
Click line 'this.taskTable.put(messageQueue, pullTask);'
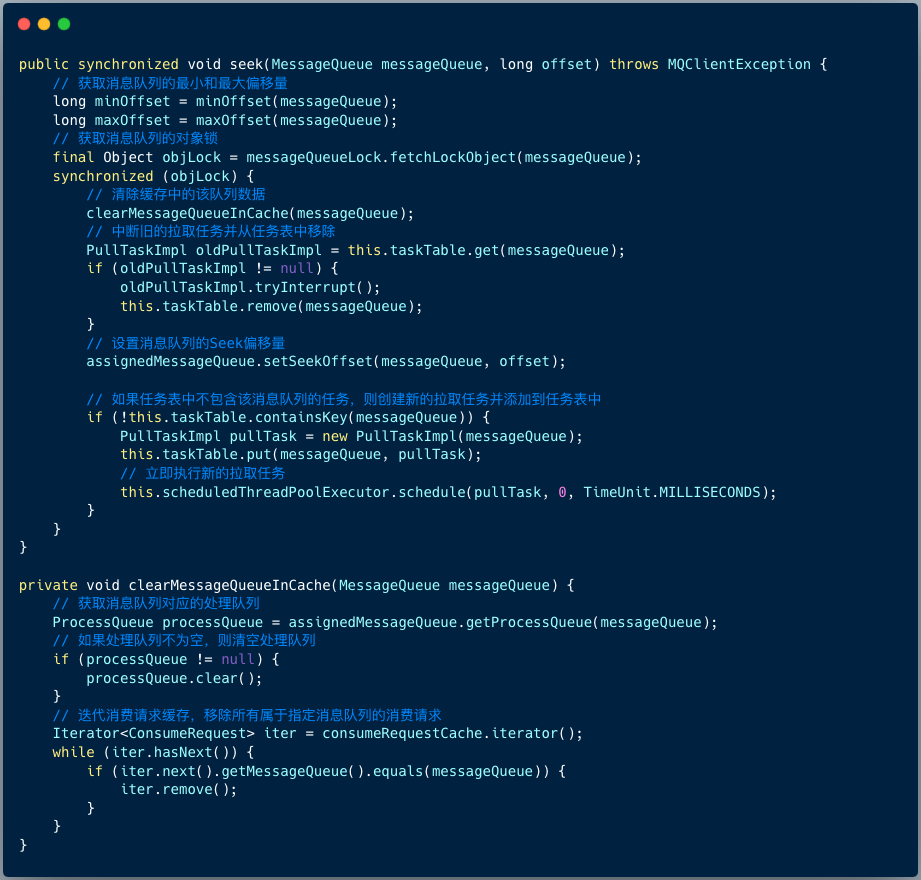(x=301, y=455)
